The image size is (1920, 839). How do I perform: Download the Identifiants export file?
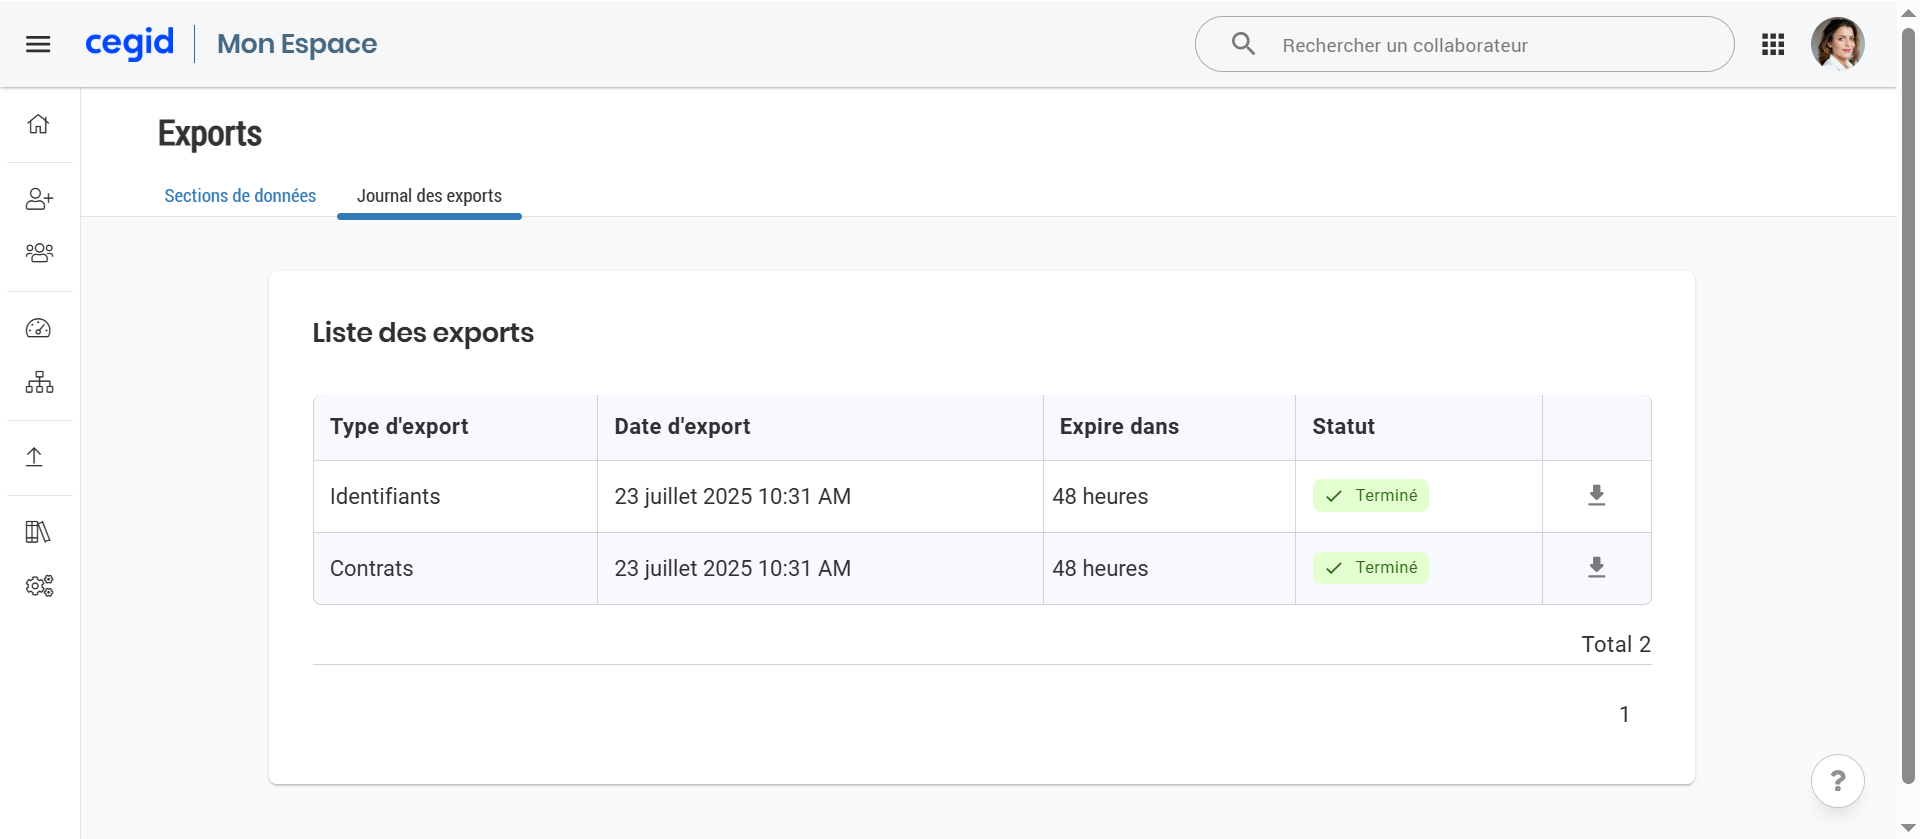click(x=1596, y=496)
